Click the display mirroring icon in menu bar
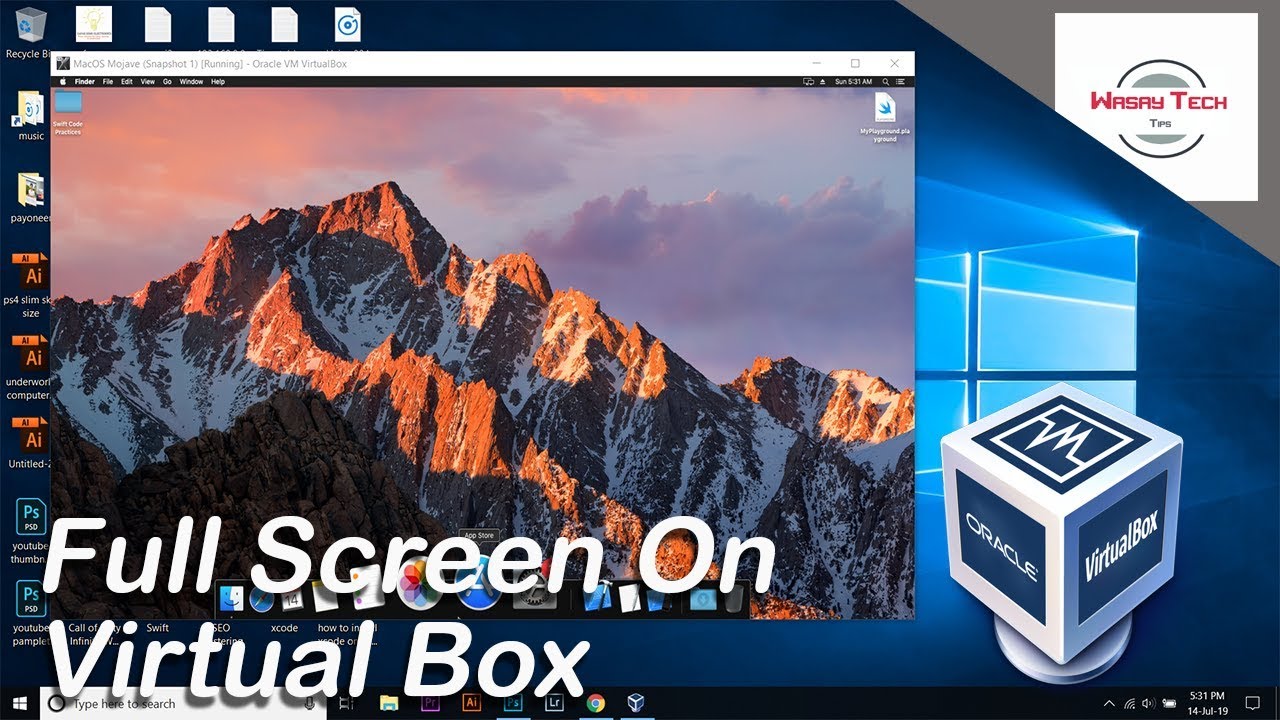Image resolution: width=1280 pixels, height=720 pixels. pyautogui.click(x=809, y=81)
